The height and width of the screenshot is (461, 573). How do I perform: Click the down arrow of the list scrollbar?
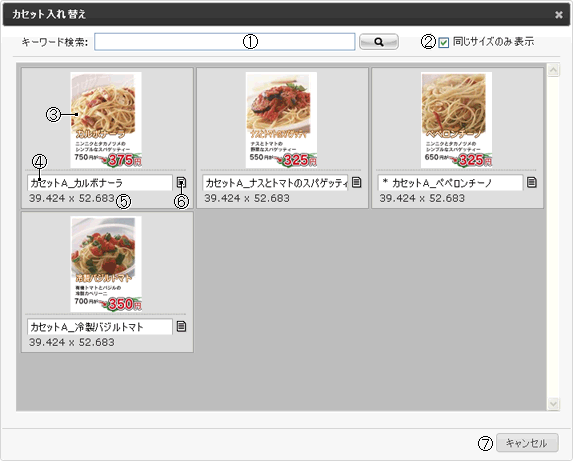point(553,404)
